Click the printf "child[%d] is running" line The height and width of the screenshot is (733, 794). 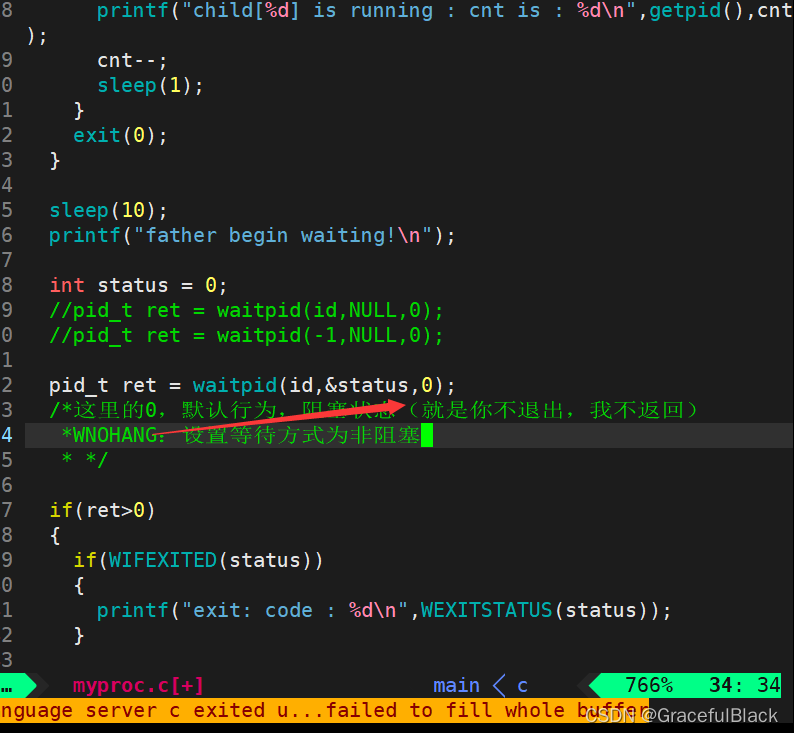444,11
